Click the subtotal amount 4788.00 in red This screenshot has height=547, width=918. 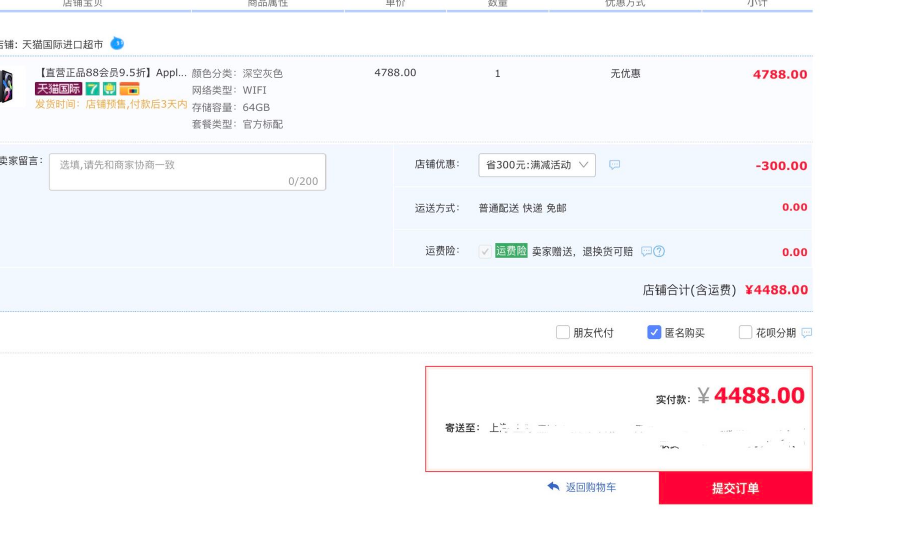pos(780,74)
